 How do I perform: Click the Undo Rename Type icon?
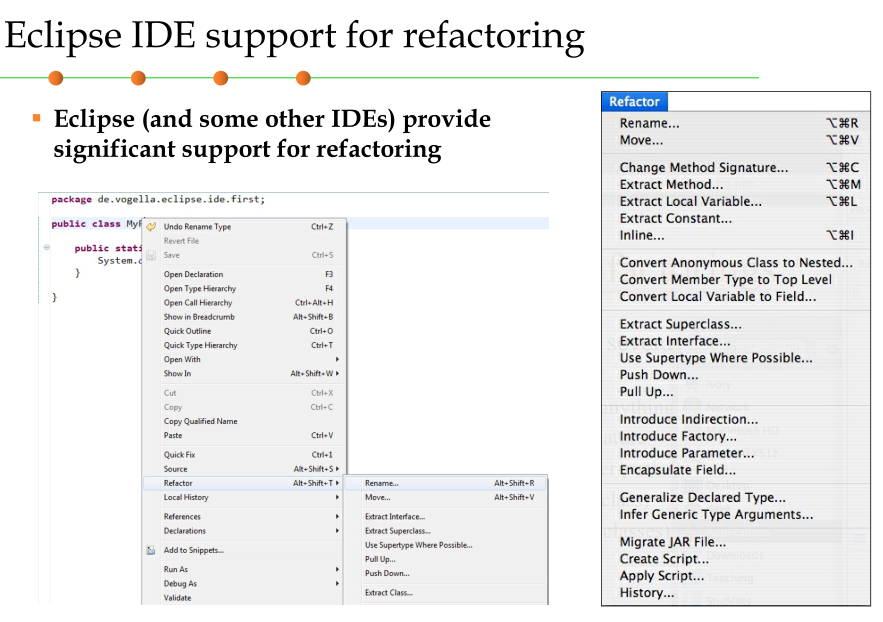point(151,227)
